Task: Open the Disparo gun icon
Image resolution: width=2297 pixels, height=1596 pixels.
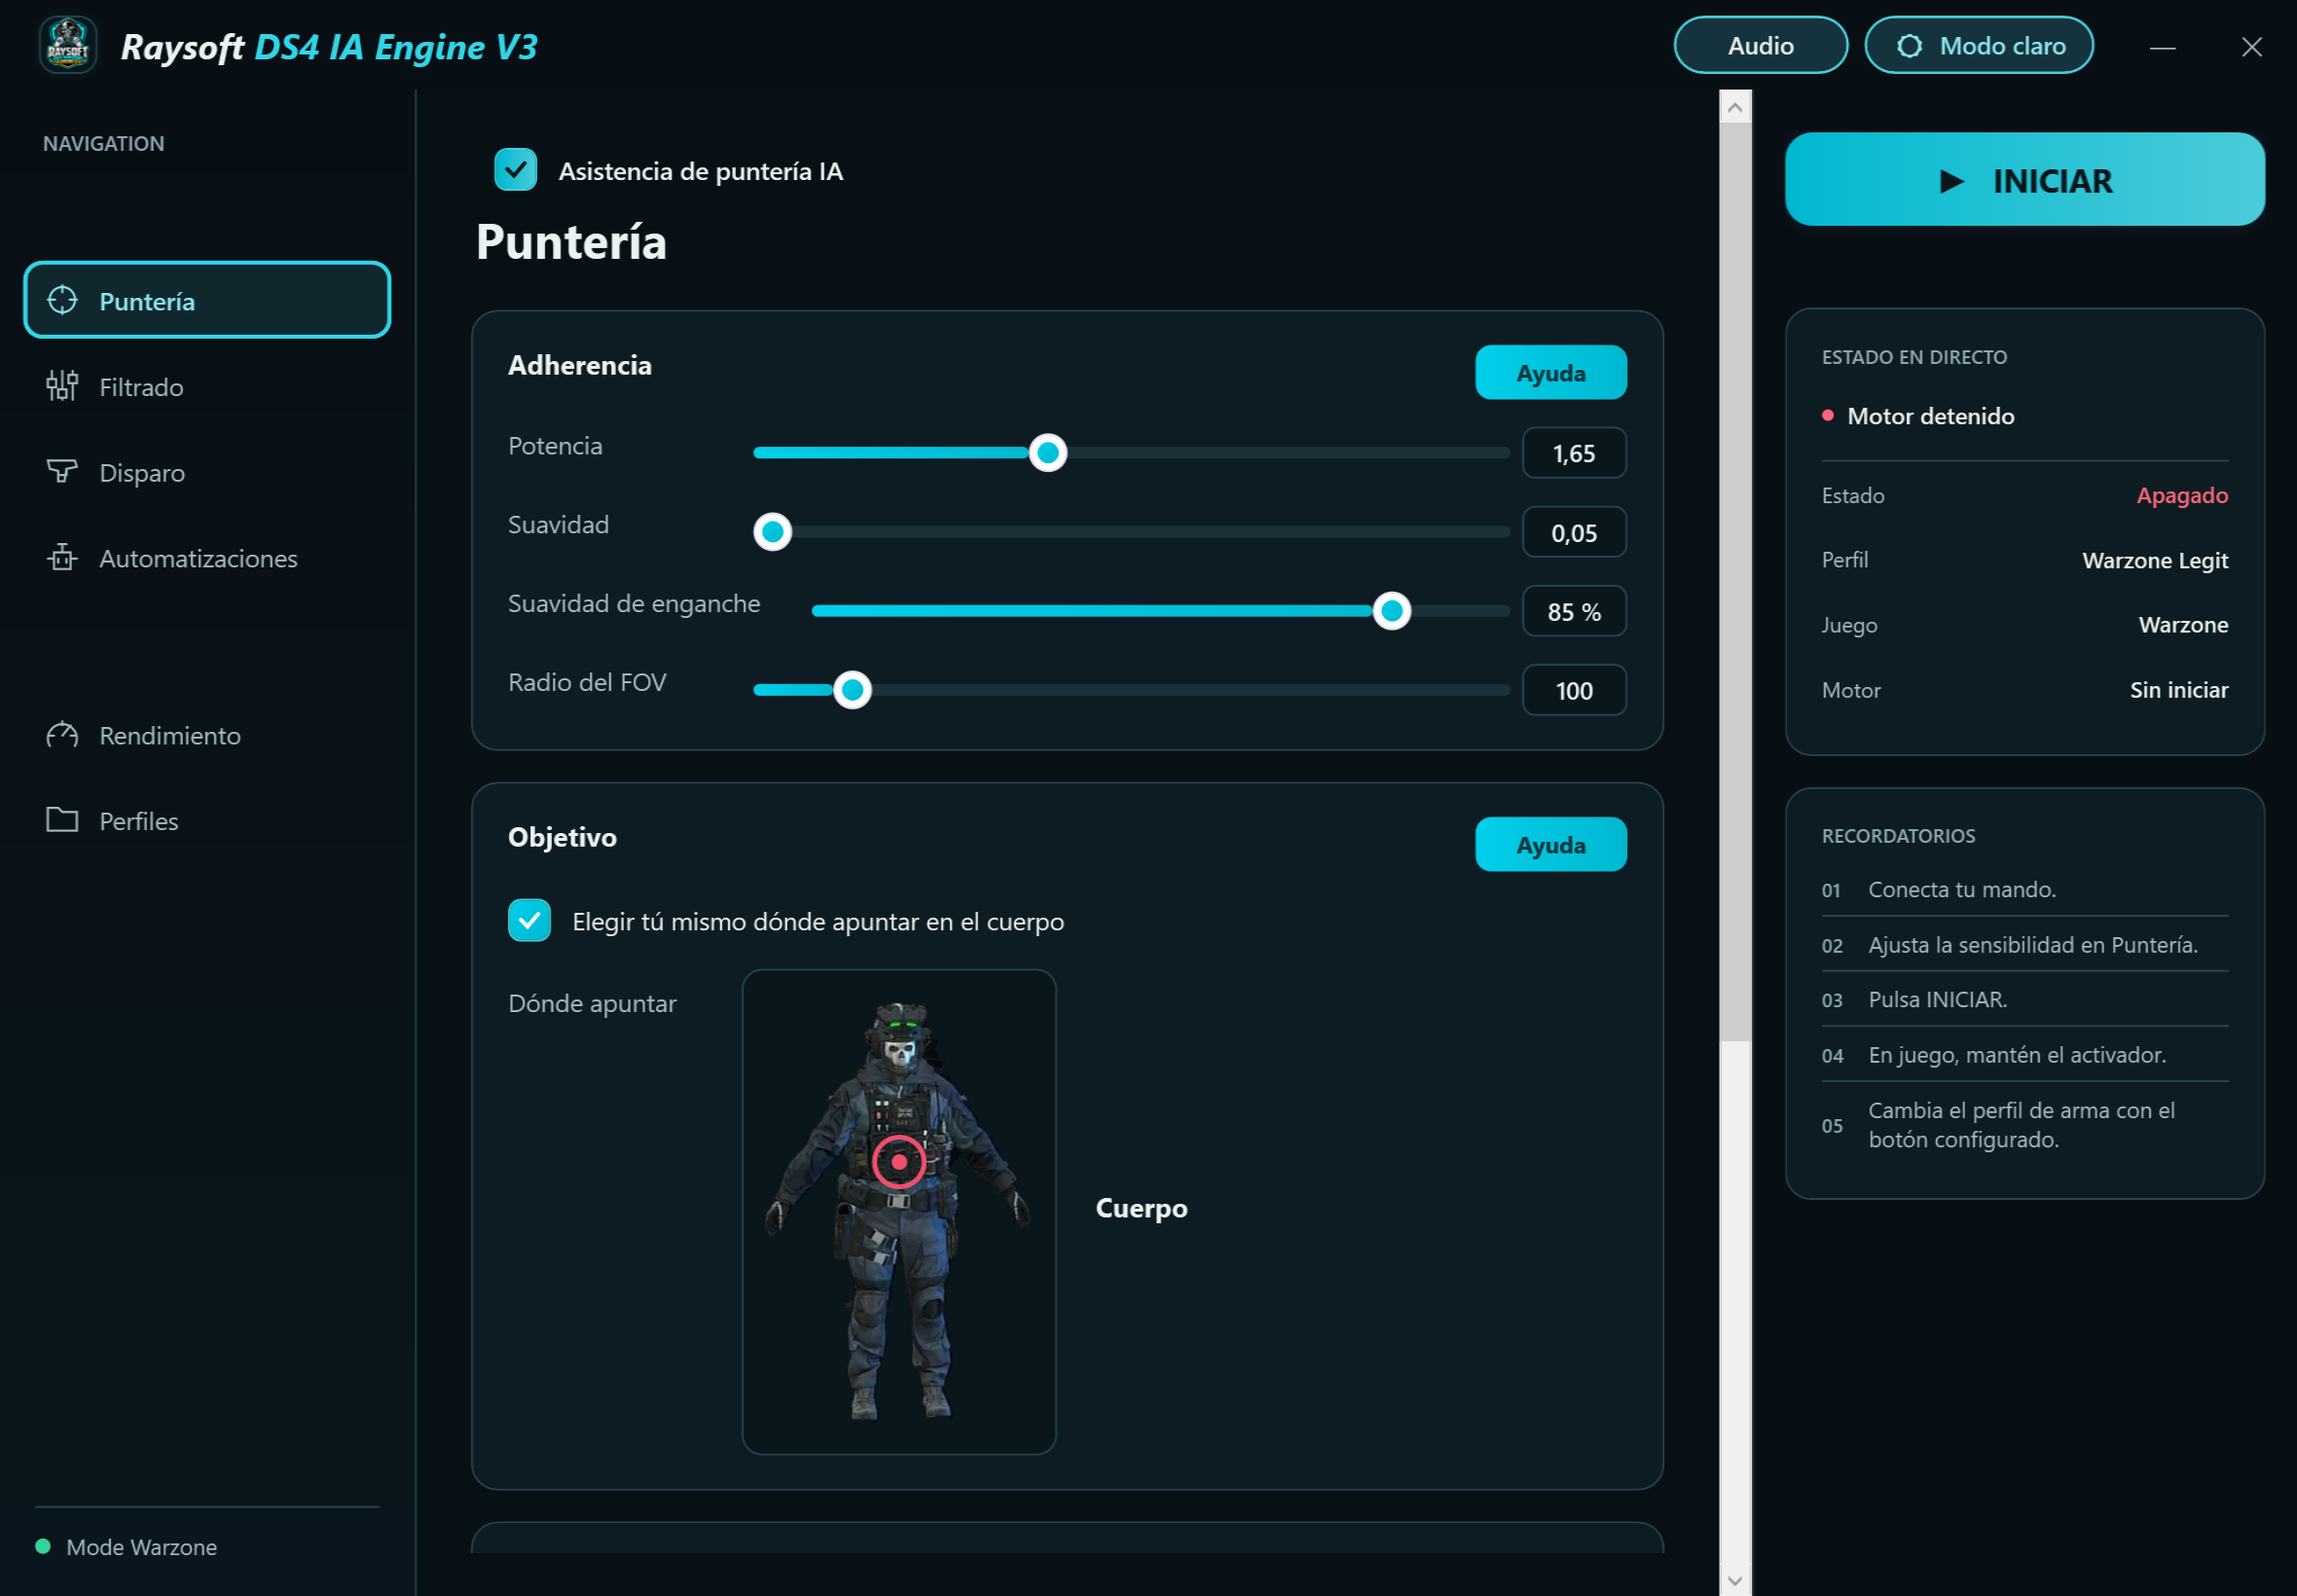Action: [x=62, y=471]
